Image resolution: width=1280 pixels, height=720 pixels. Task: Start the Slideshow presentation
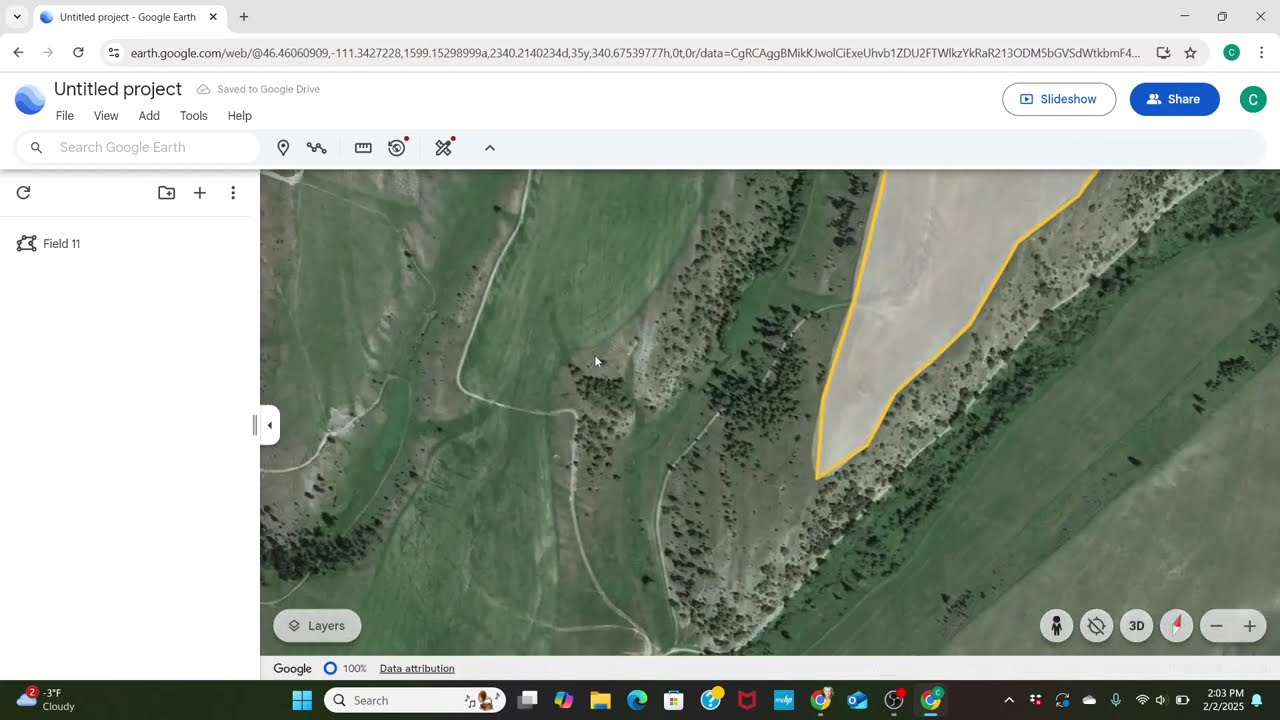coord(1059,99)
